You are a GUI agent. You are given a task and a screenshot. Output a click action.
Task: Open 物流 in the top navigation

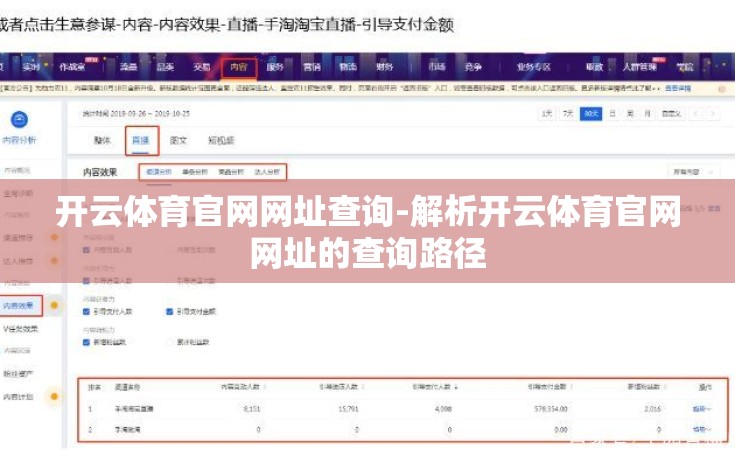[x=348, y=67]
